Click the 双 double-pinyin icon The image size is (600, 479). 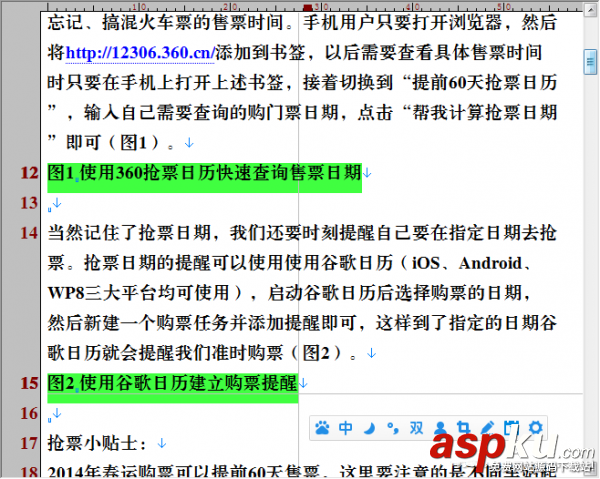click(416, 428)
